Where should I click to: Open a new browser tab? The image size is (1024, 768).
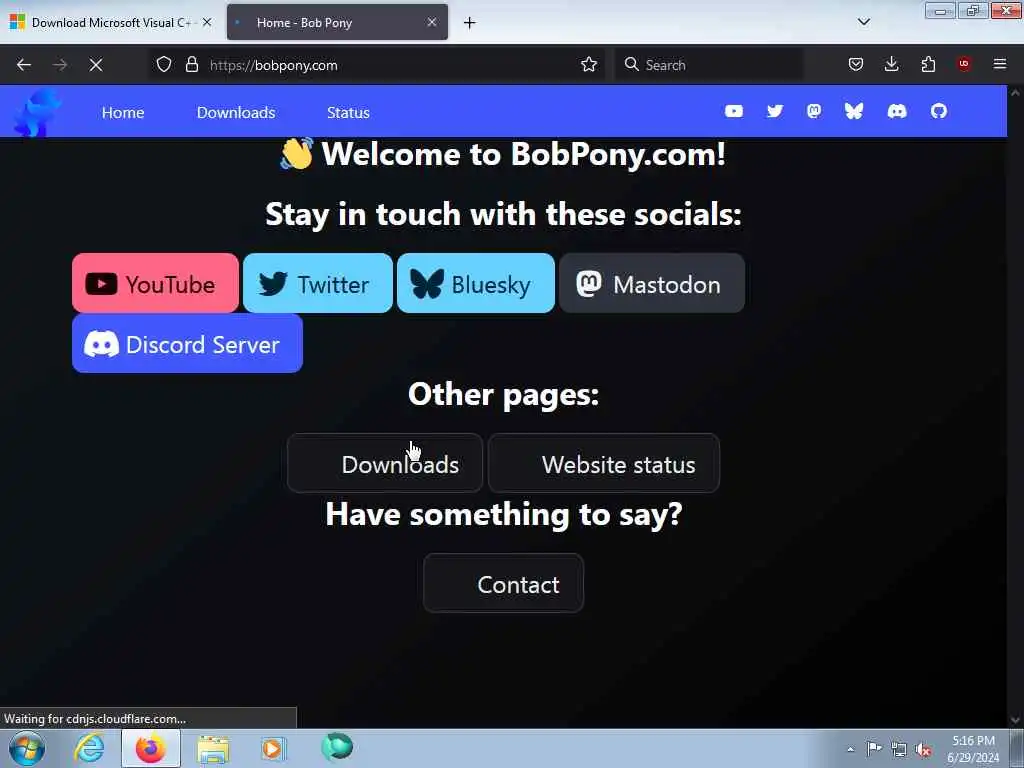click(469, 23)
